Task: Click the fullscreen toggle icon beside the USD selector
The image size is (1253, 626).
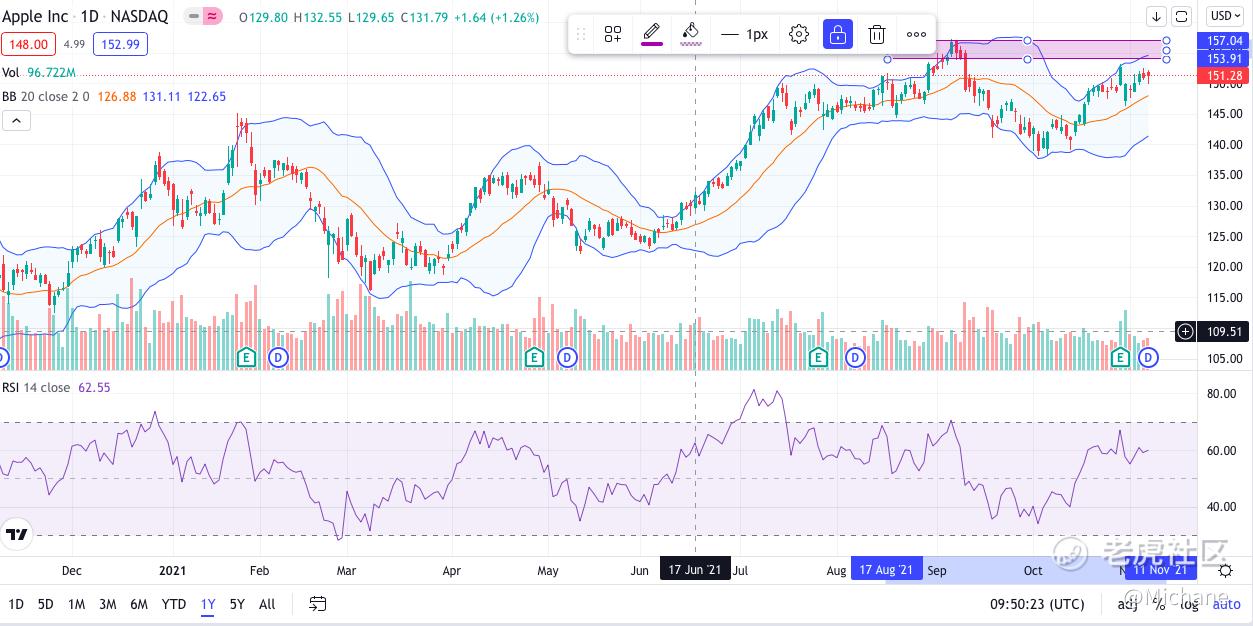Action: point(1182,16)
